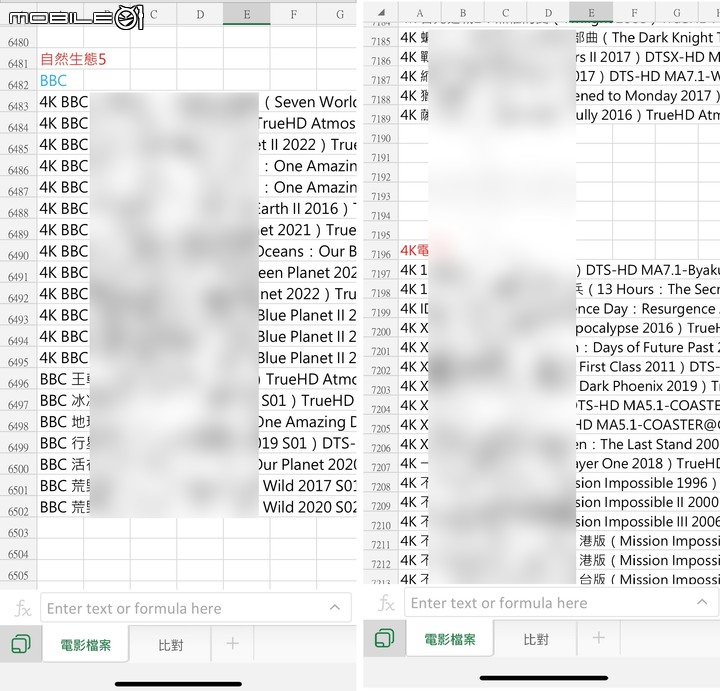Screen dimensions: 720x691
Task: Click the cell containing Seven Worlds
Action: pos(310,101)
